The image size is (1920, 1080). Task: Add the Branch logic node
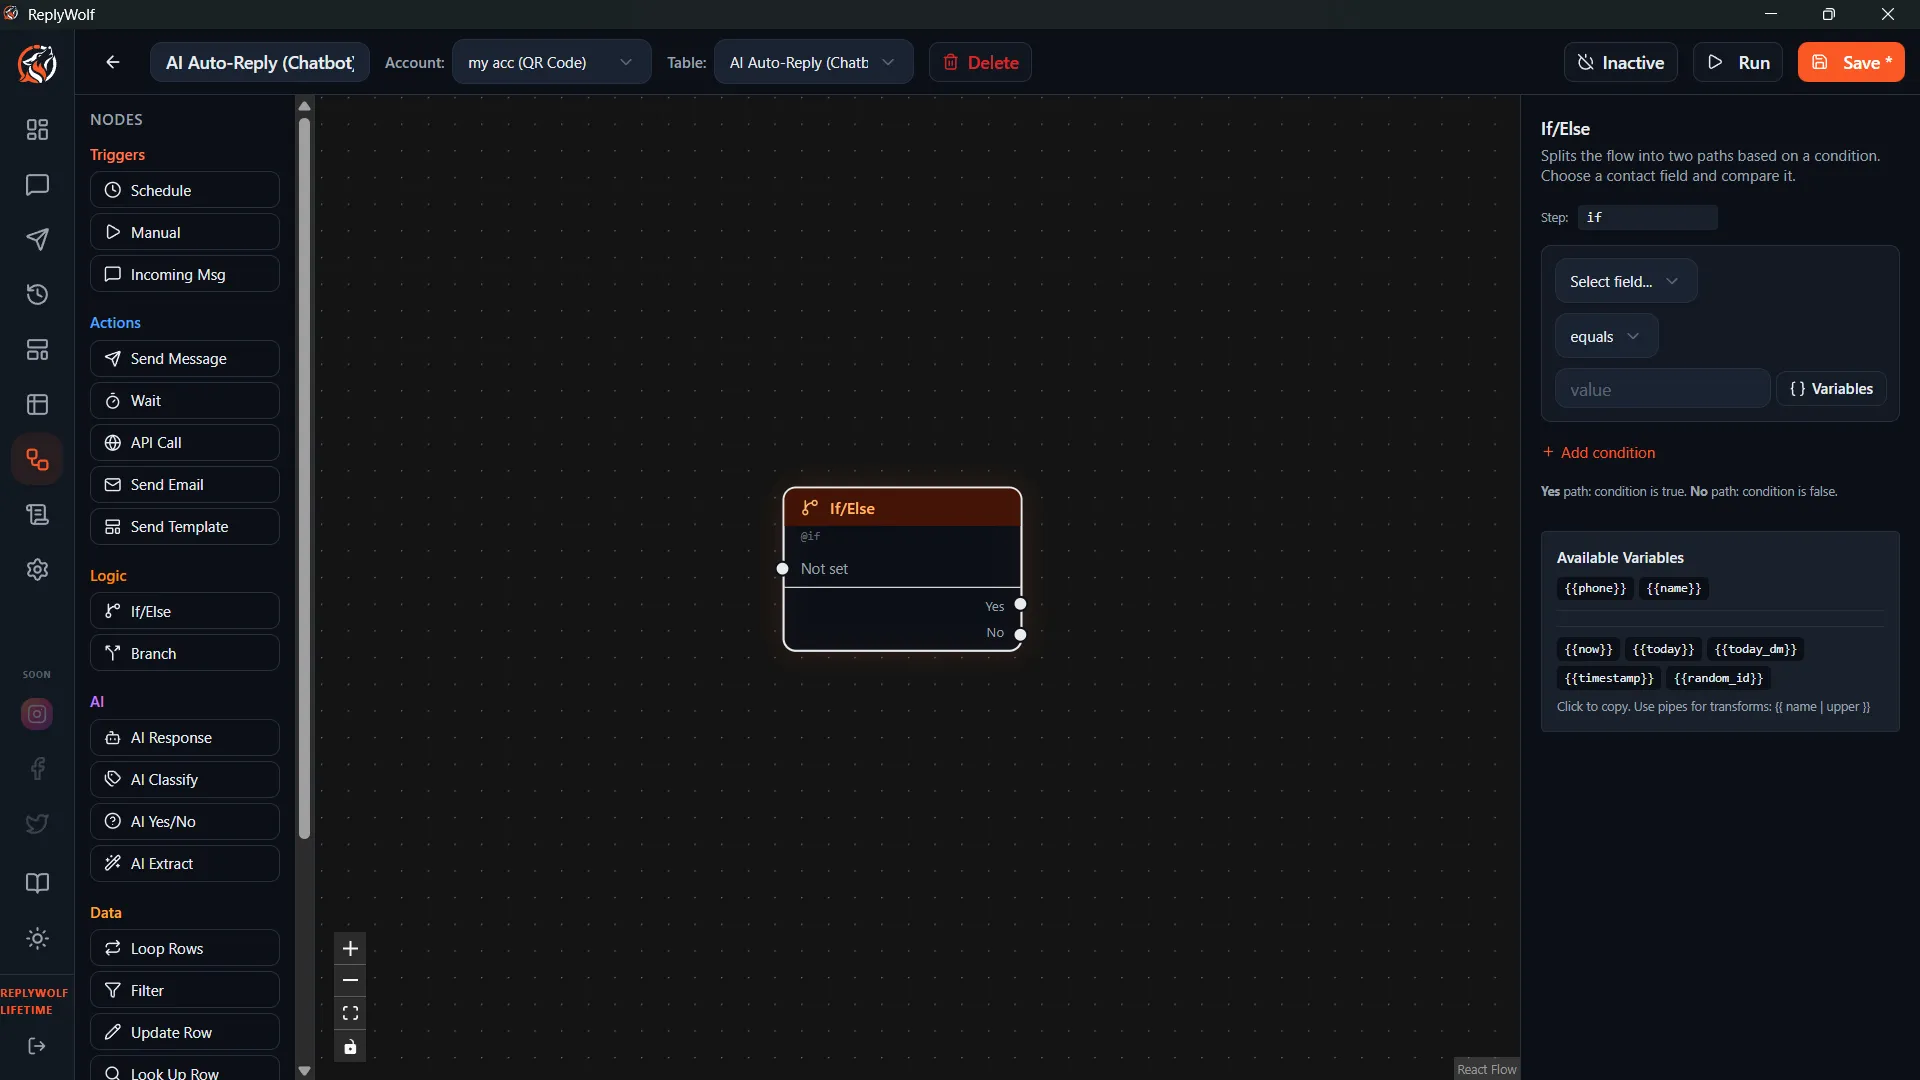point(185,653)
